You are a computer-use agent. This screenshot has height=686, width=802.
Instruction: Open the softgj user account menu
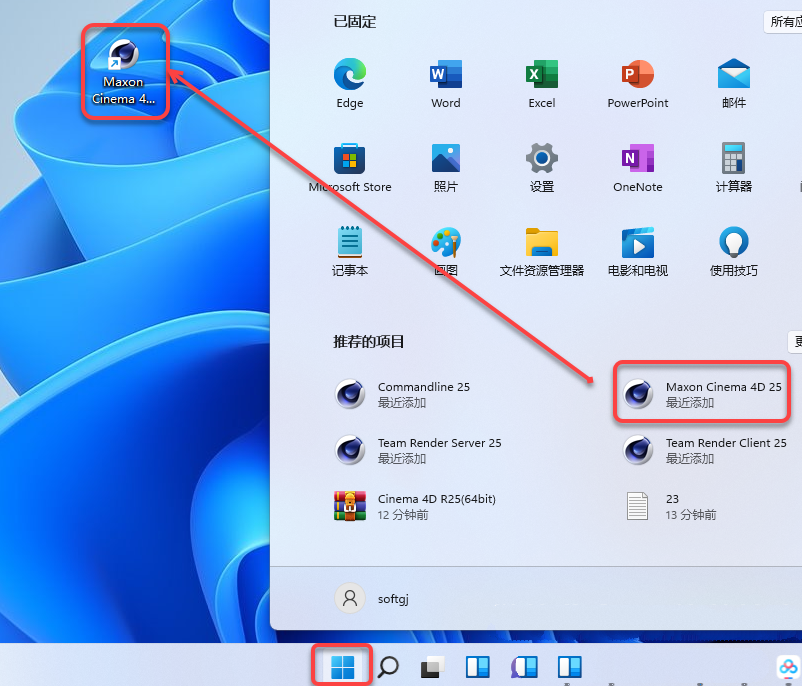372,598
